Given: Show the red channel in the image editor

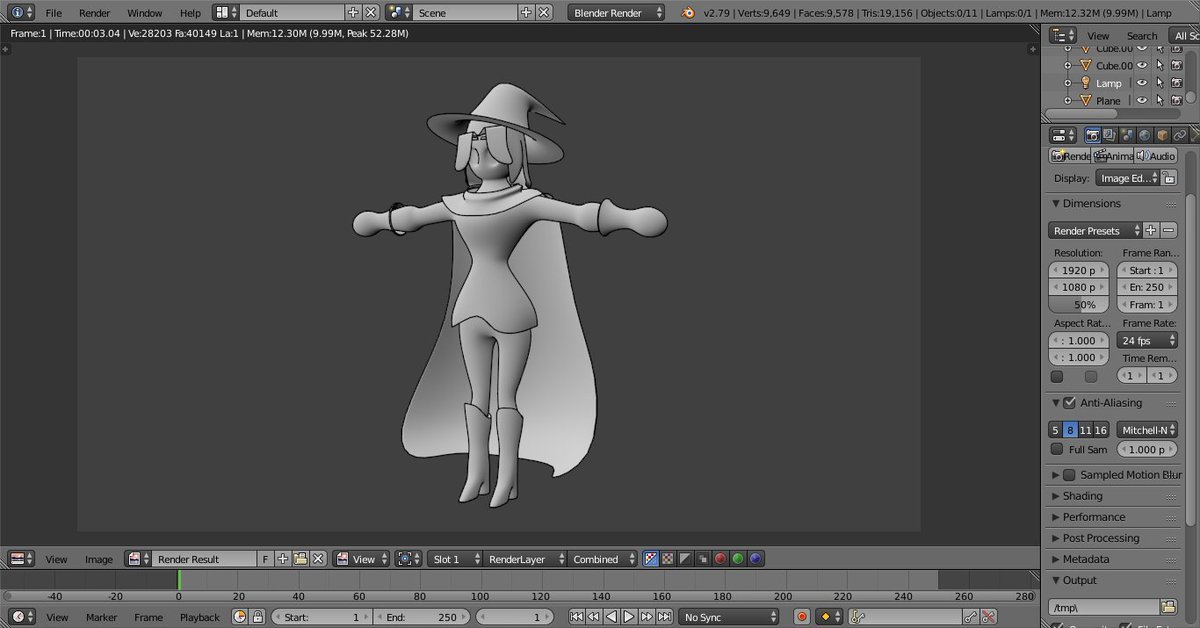Looking at the screenshot, I should coord(721,558).
